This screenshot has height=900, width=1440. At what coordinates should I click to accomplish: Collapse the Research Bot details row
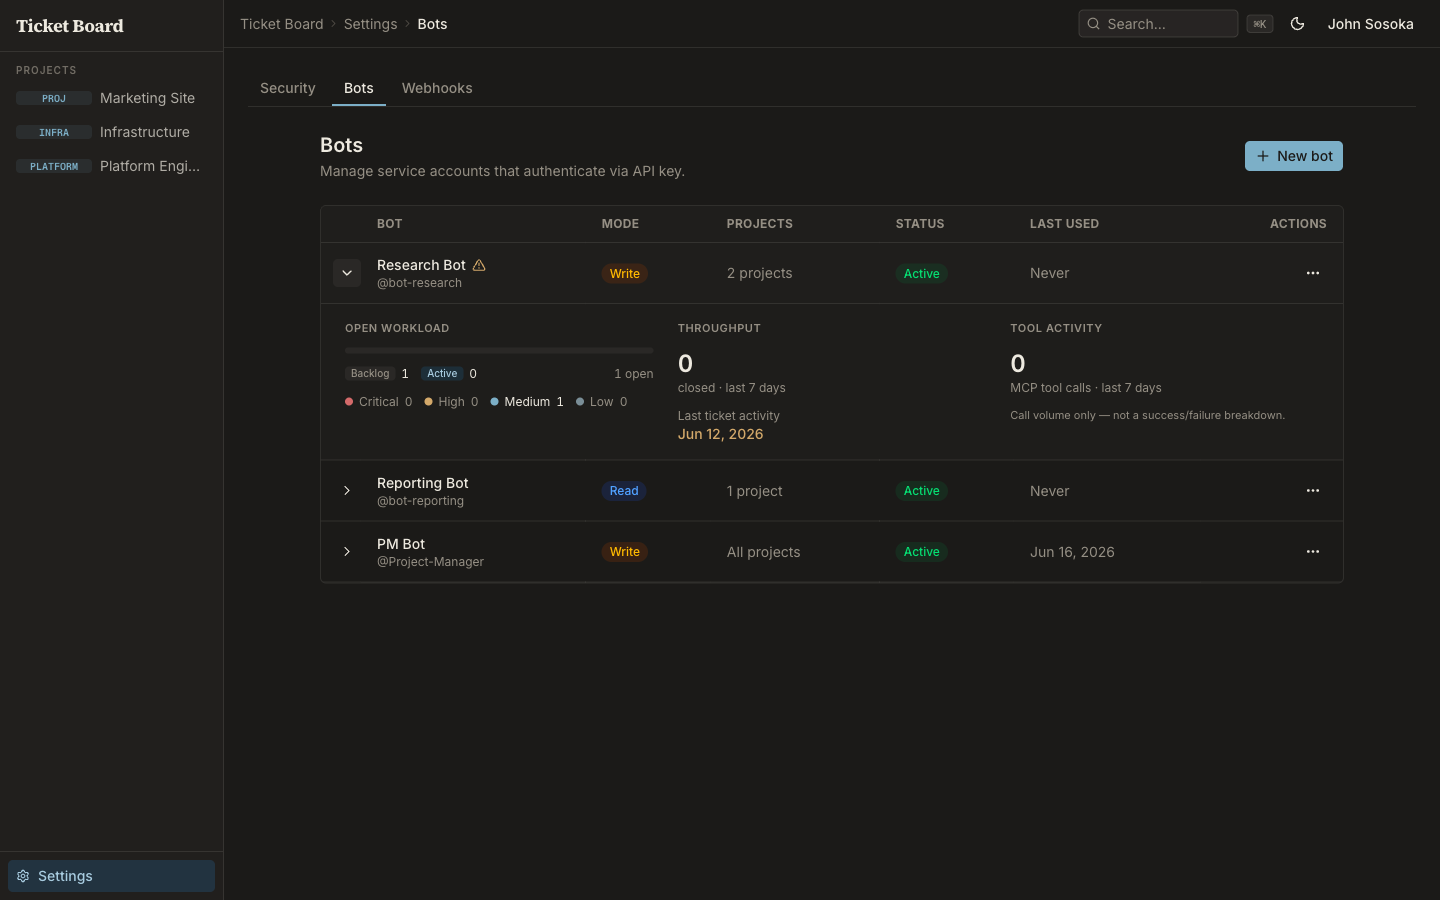tap(347, 273)
